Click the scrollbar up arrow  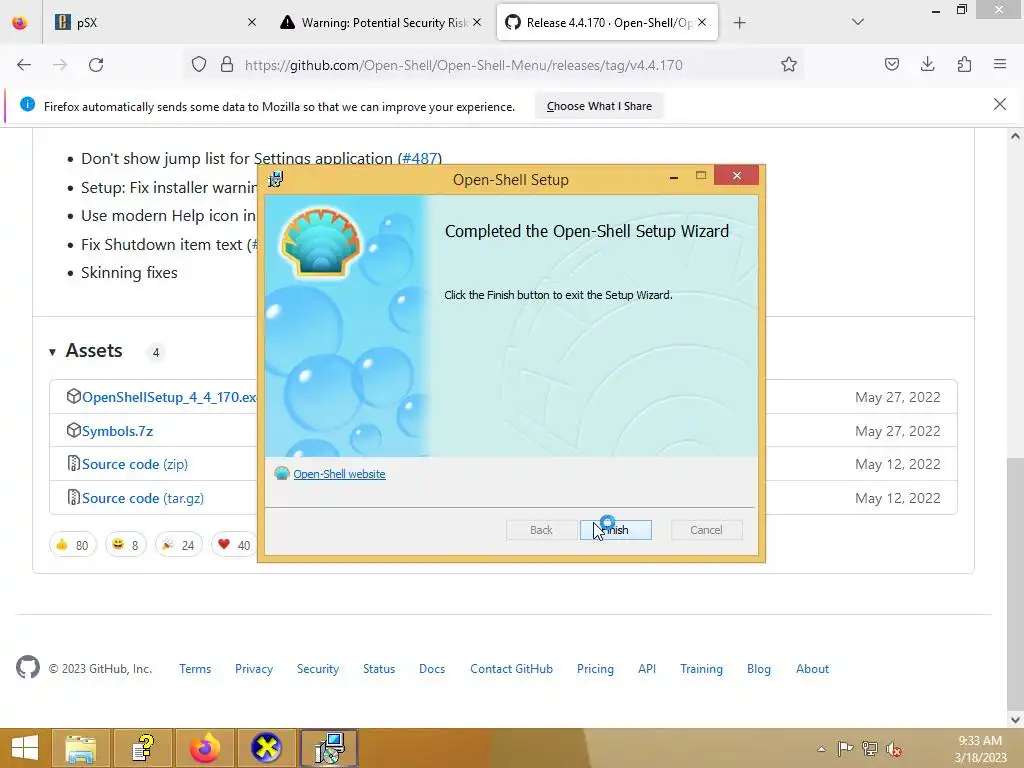1014,136
